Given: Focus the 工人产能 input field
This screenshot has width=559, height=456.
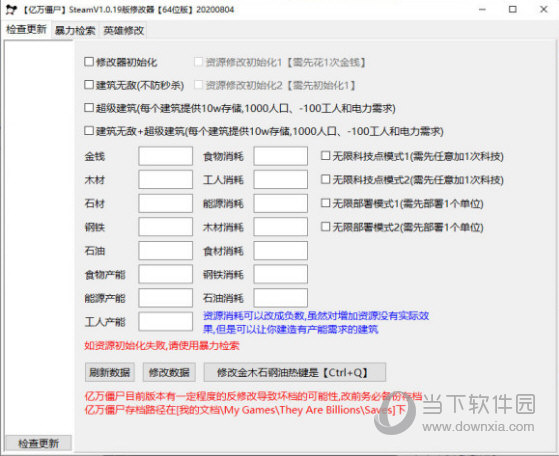Looking at the screenshot, I should [166, 322].
